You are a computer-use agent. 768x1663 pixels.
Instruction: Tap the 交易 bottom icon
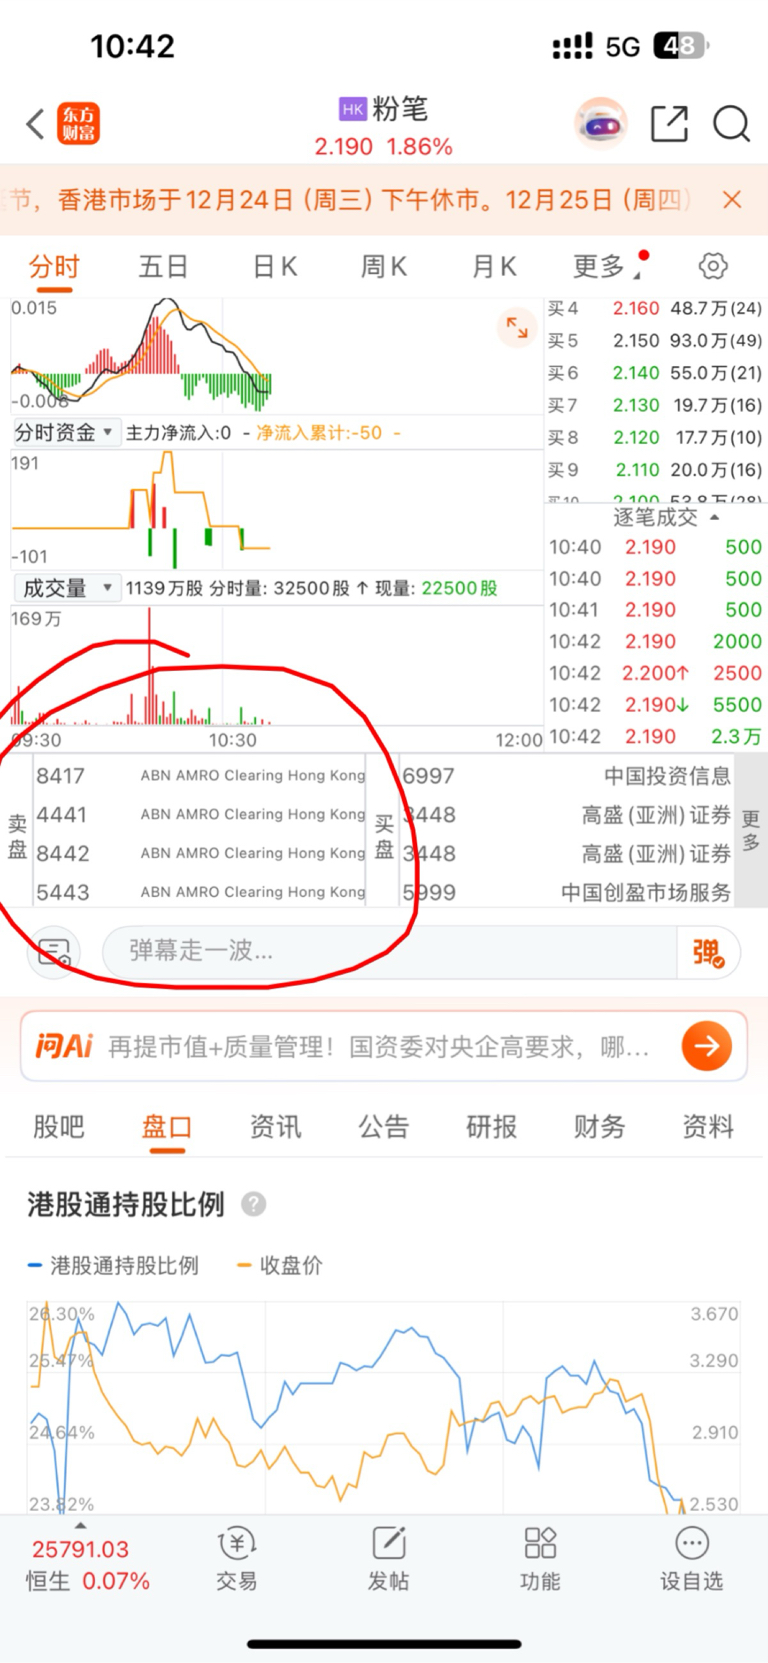point(237,1559)
